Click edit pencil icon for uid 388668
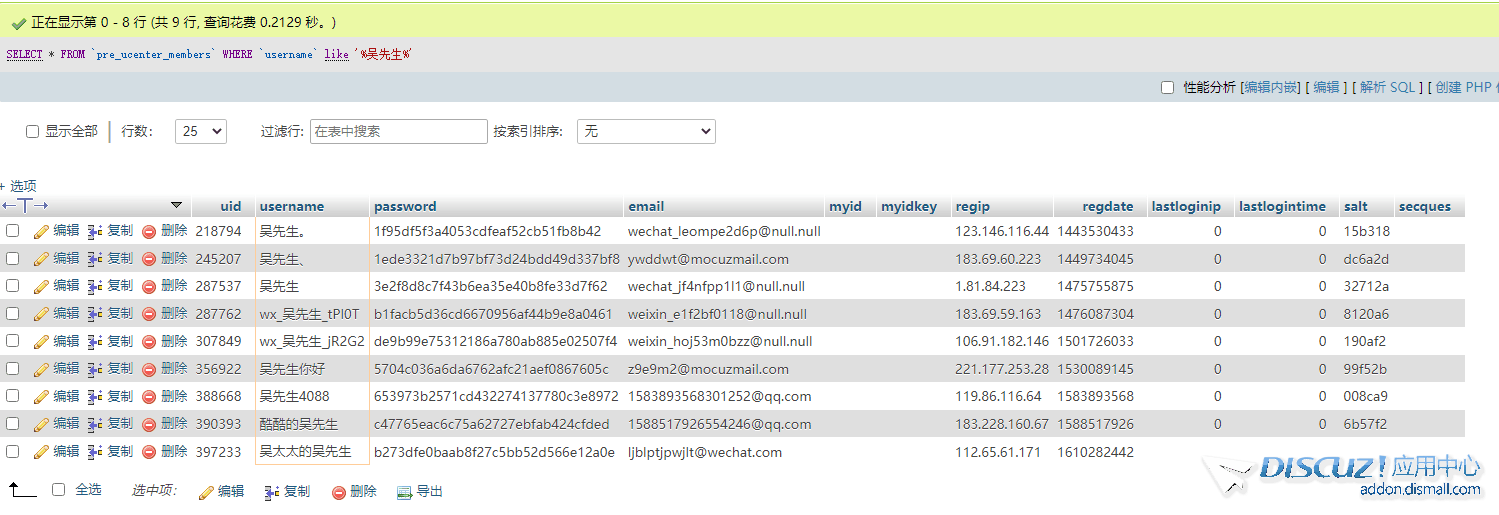Viewport: 1499px width, 515px height. pyautogui.click(x=41, y=397)
